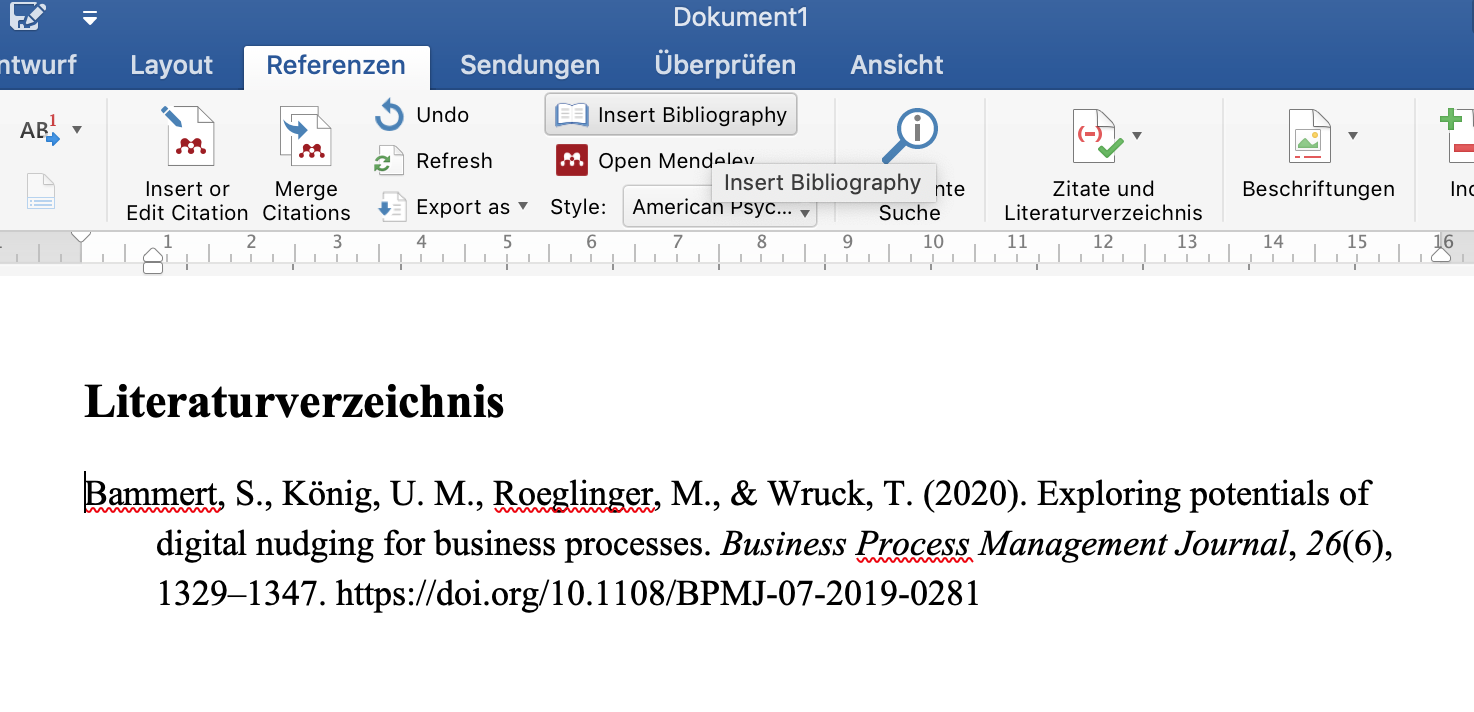Click the DOI link text in the reference

(657, 594)
